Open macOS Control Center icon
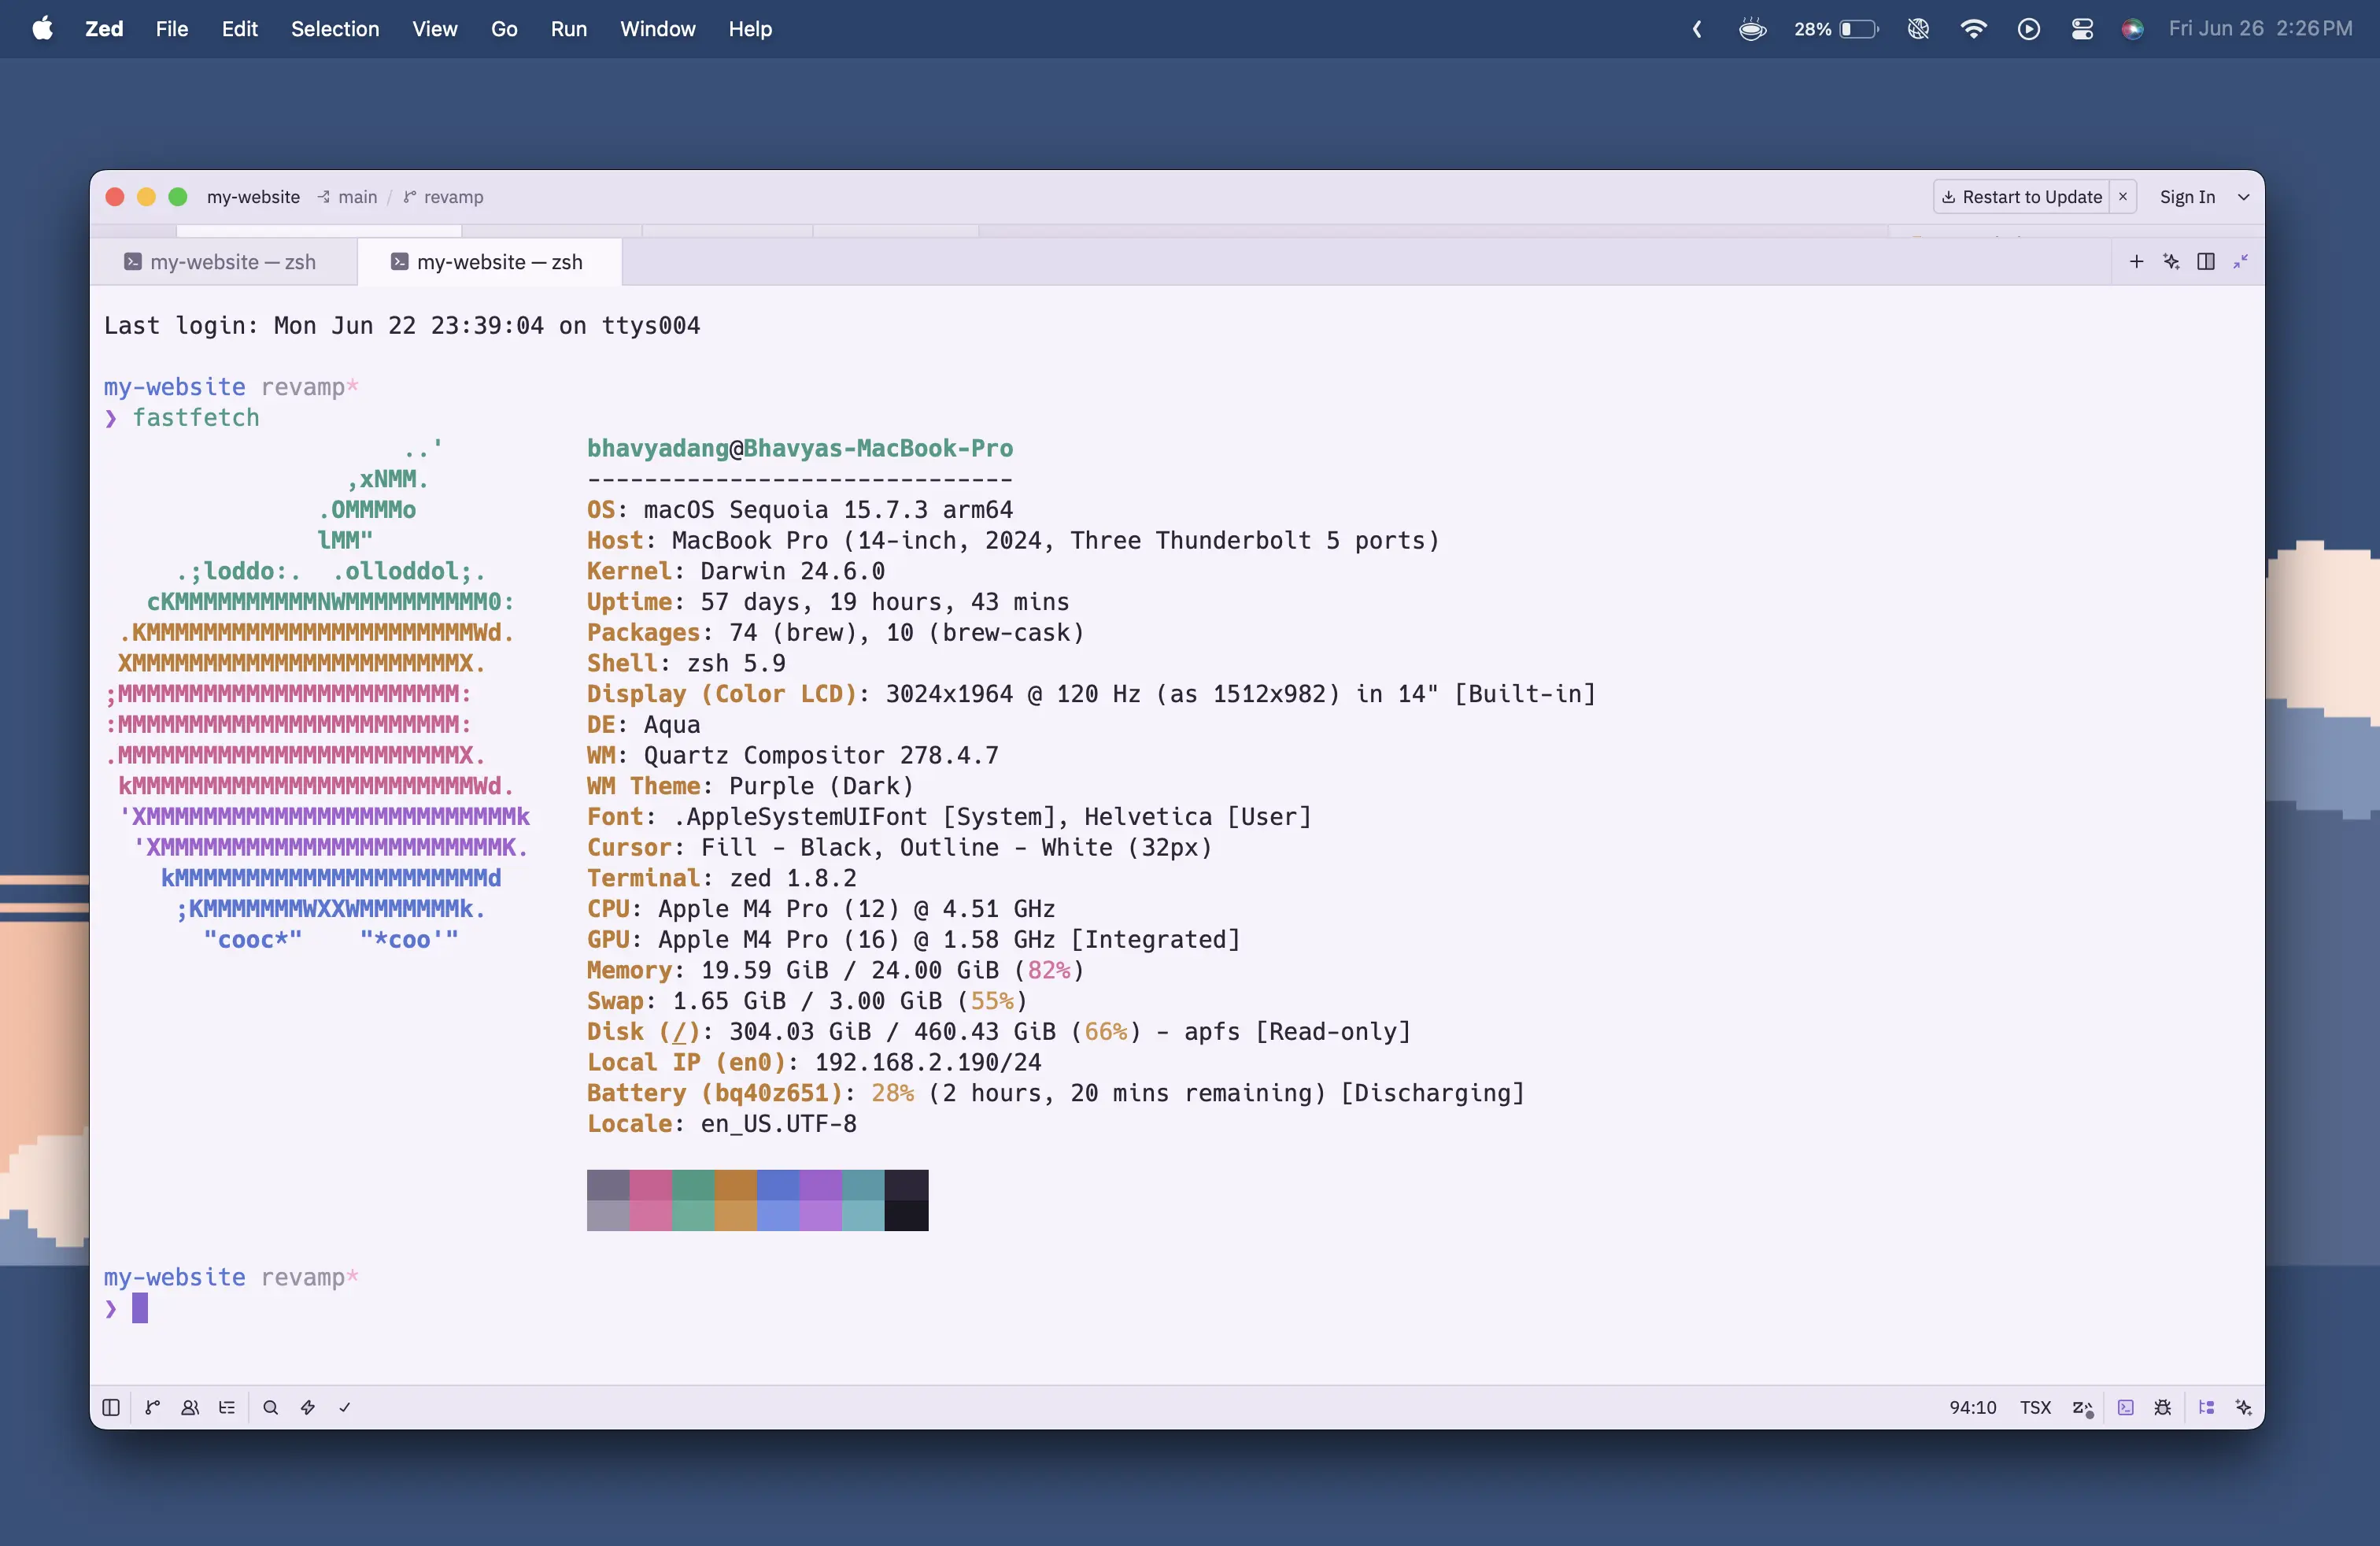Viewport: 2380px width, 1546px height. [2082, 29]
